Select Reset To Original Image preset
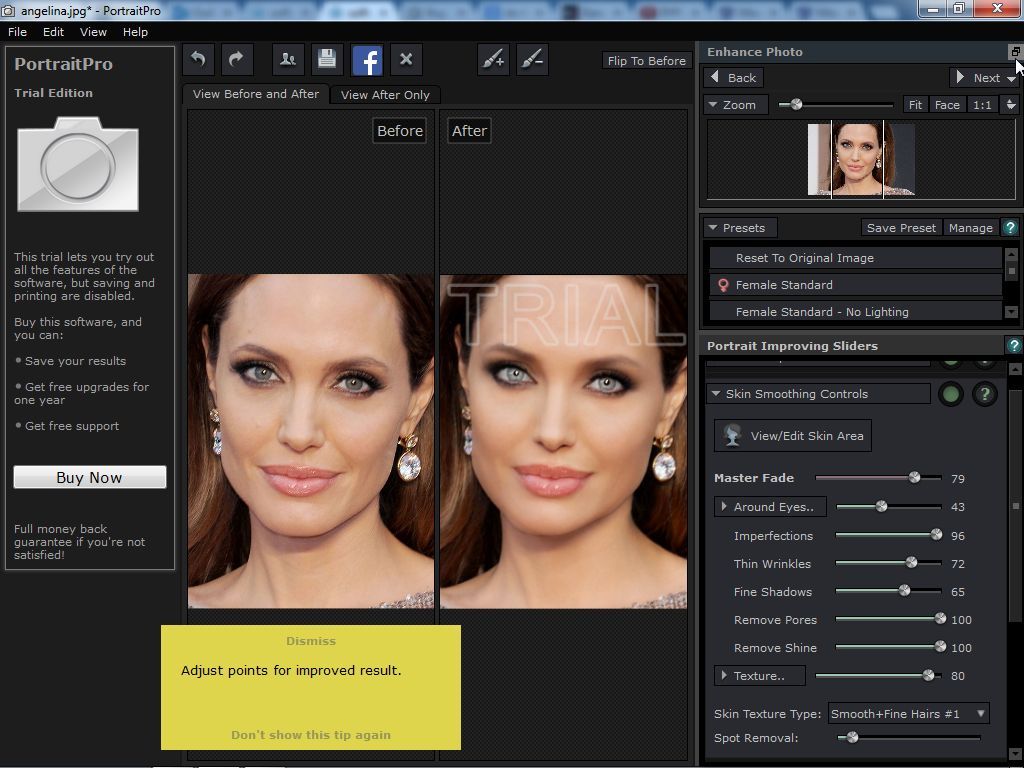The image size is (1024, 768). pyautogui.click(x=856, y=258)
